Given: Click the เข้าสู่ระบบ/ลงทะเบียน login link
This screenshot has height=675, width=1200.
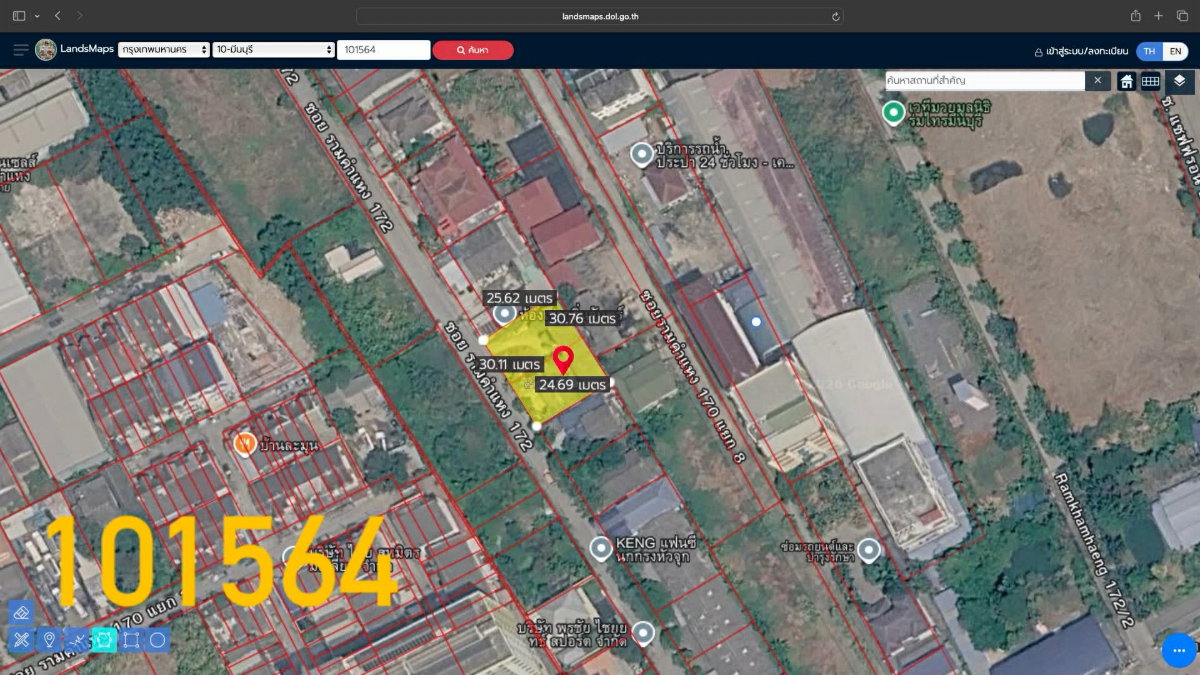Looking at the screenshot, I should pos(1081,51).
